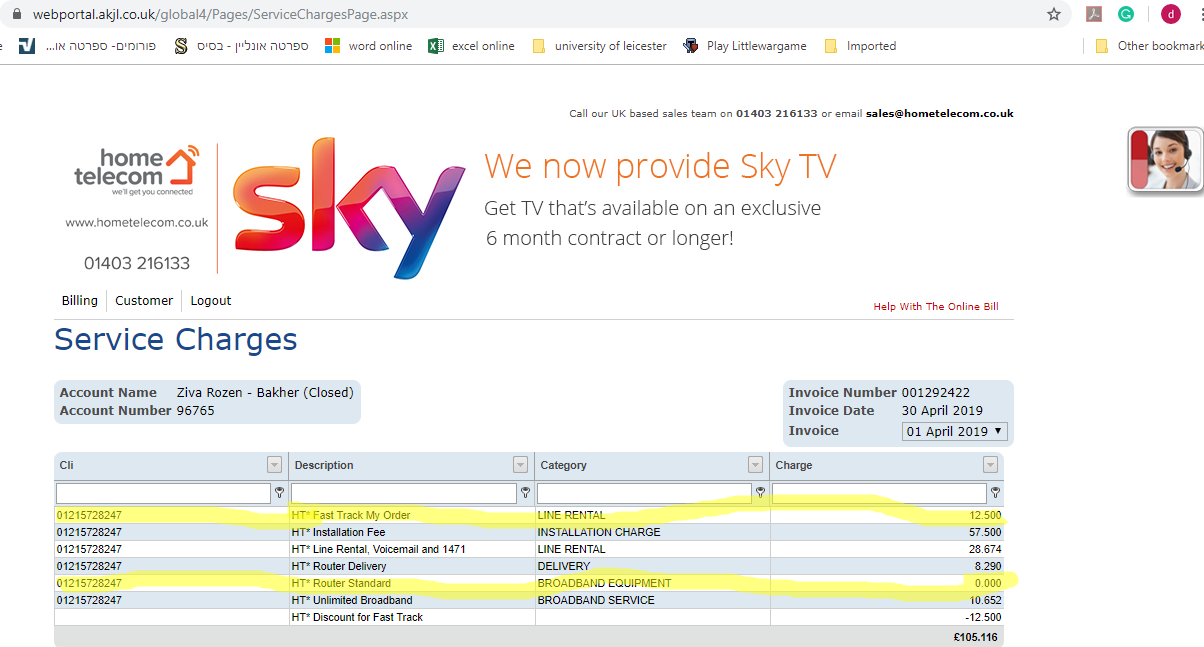Select HT* Line Rental, Voicemail and 1471

pyautogui.click(x=529, y=549)
